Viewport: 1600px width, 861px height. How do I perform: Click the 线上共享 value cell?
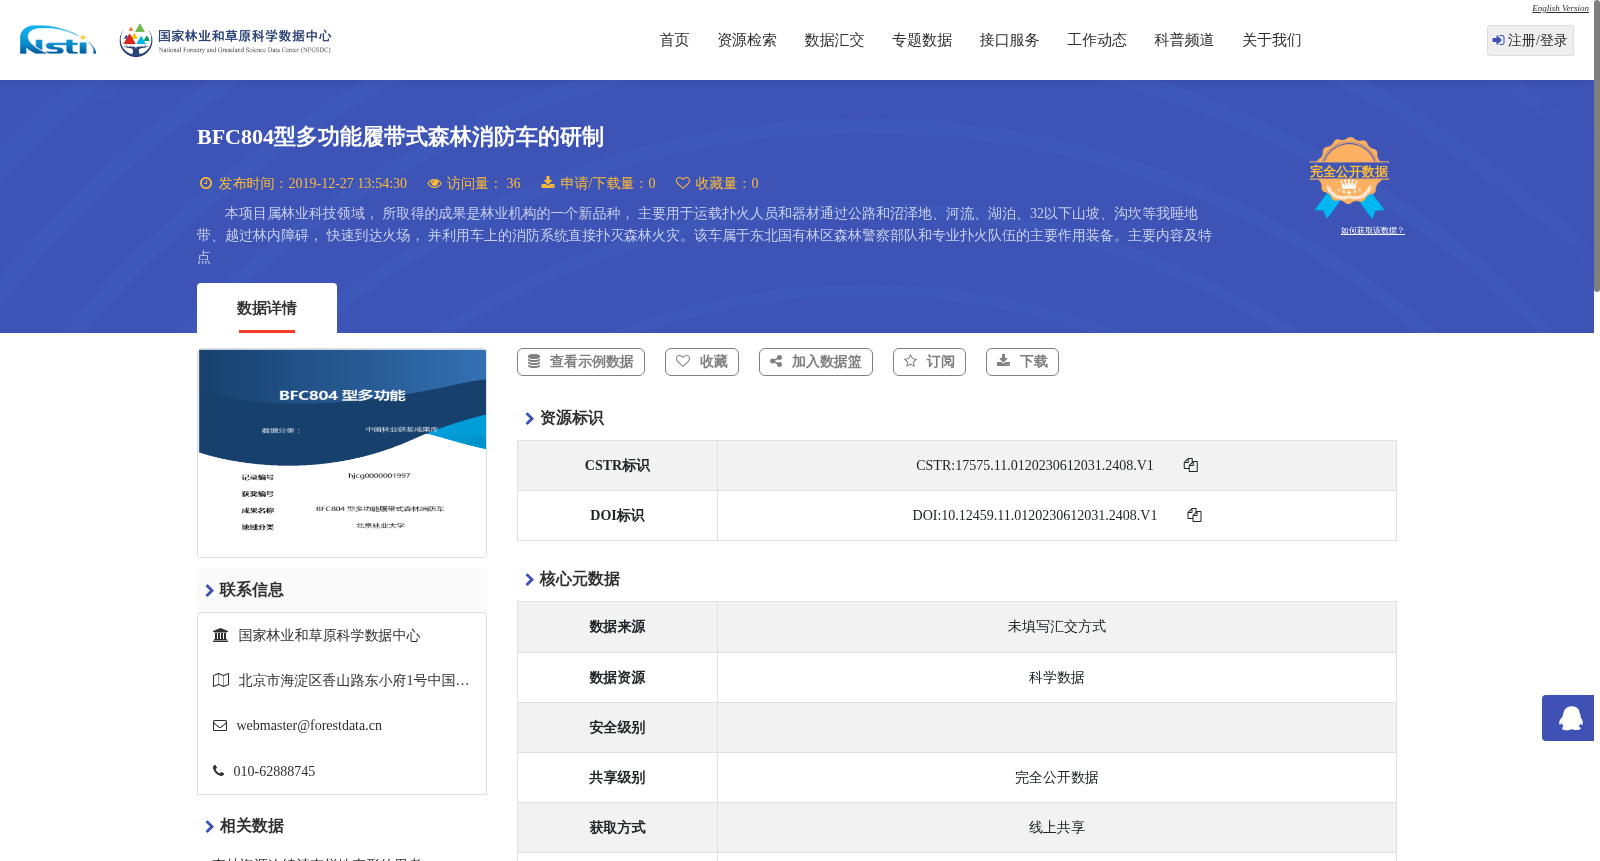1057,827
